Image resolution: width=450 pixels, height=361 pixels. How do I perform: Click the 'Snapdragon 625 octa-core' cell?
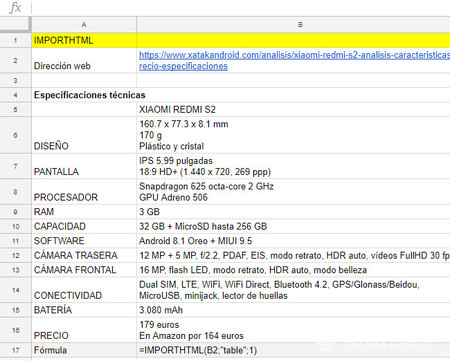pos(293,192)
